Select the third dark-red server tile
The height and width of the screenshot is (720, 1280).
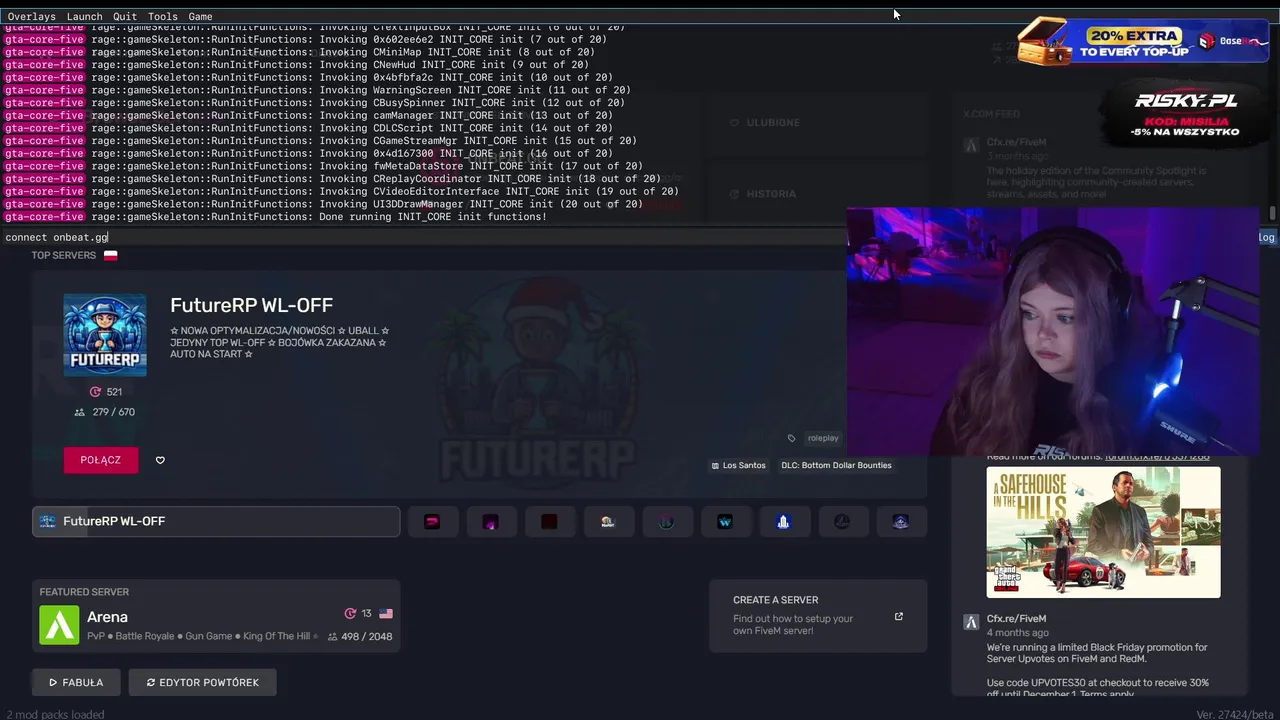pos(549,521)
